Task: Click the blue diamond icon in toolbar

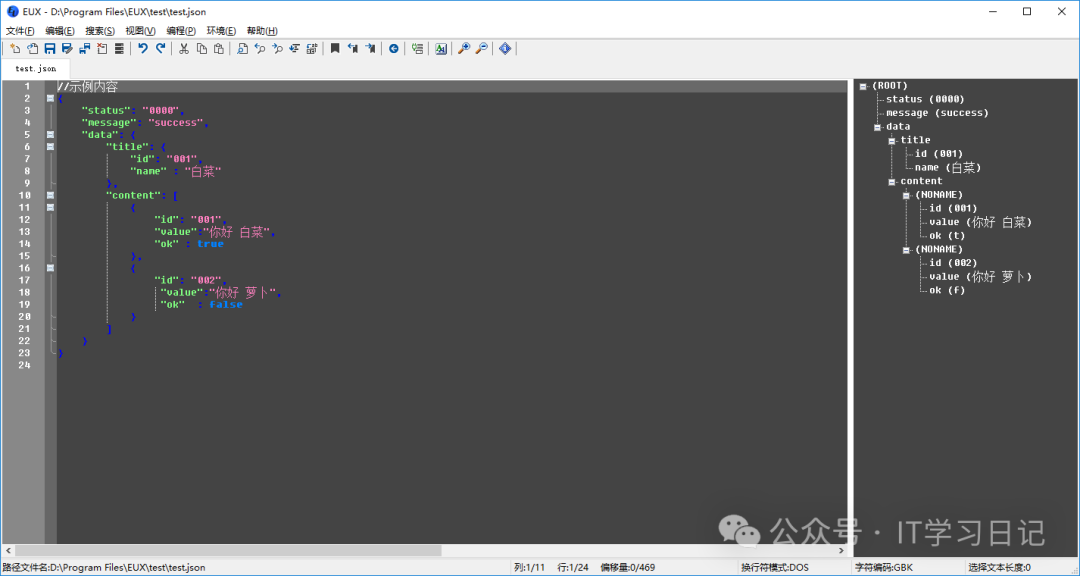Action: tap(505, 48)
